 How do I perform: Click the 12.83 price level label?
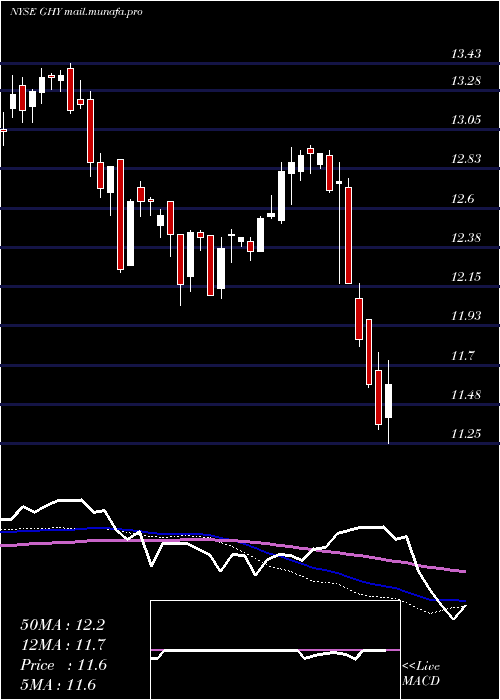pos(466,159)
